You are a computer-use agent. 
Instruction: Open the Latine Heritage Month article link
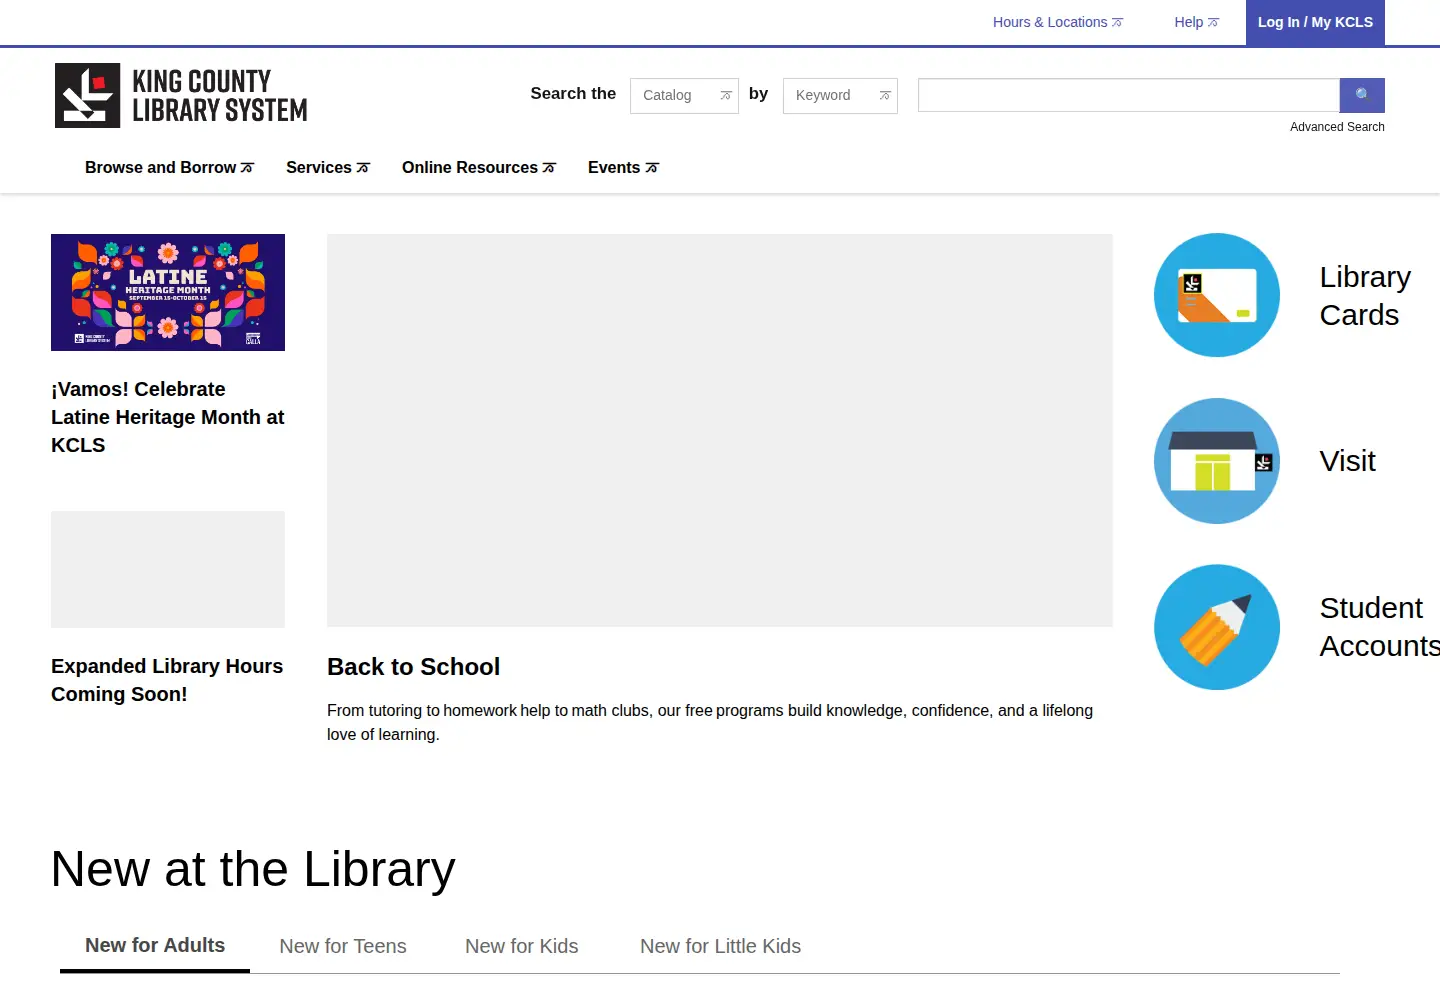[168, 417]
